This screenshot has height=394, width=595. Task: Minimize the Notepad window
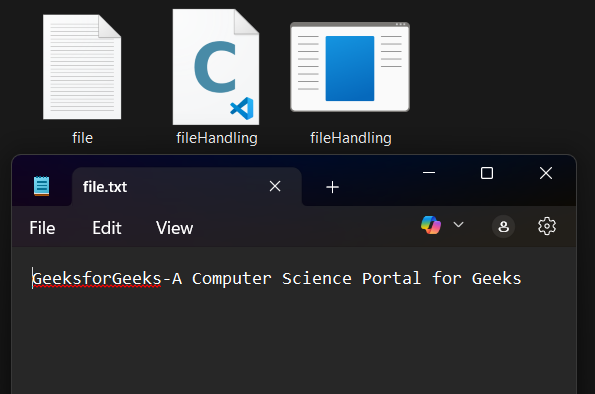coord(429,173)
